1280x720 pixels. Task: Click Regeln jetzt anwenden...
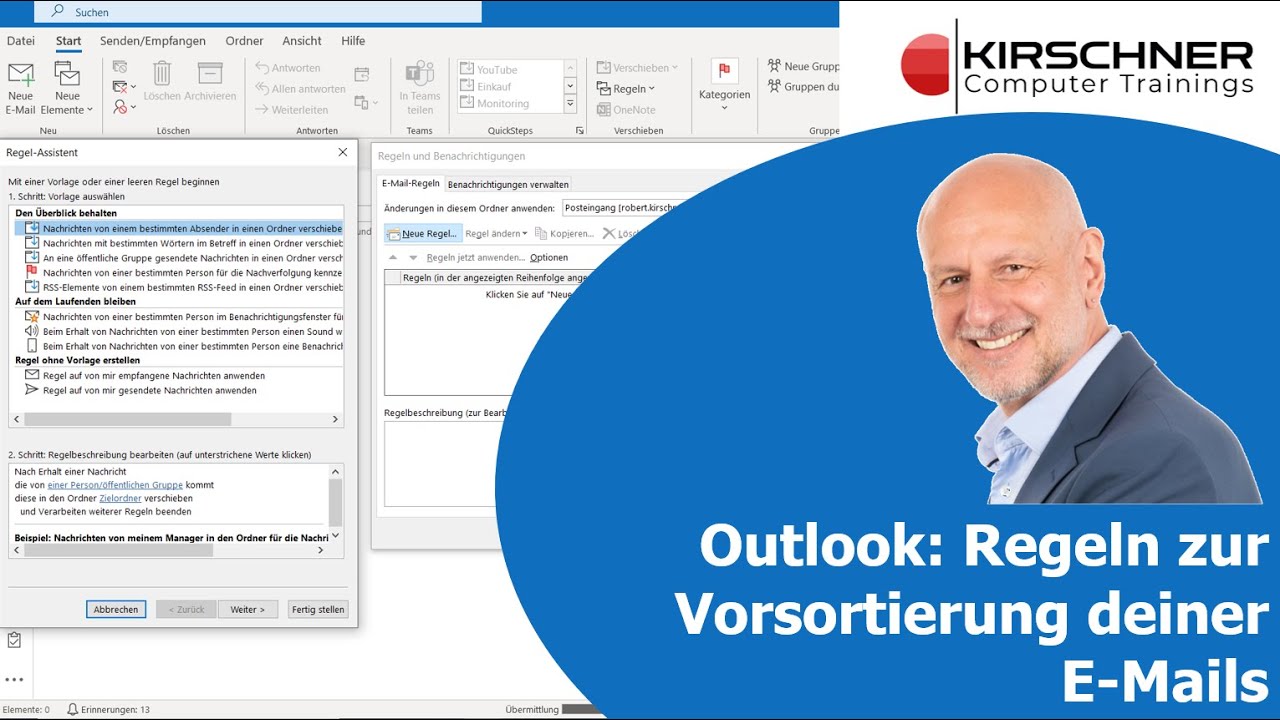(x=475, y=257)
